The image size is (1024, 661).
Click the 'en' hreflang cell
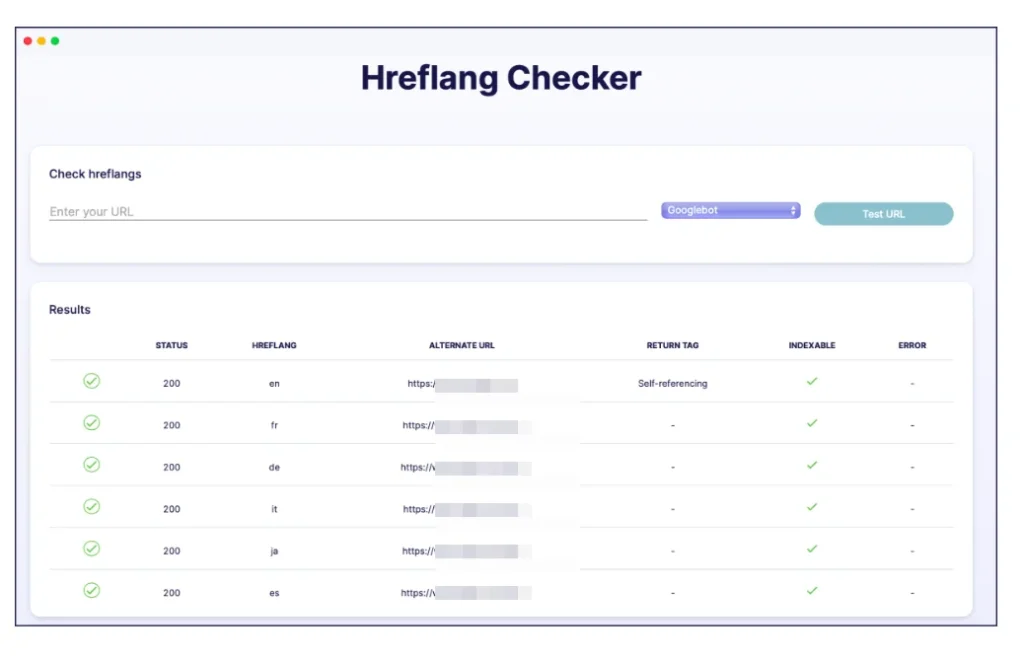[274, 383]
